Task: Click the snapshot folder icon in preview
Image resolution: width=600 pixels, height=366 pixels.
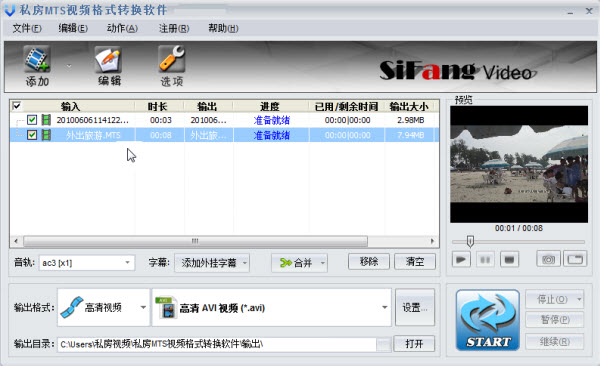Action: tap(575, 259)
